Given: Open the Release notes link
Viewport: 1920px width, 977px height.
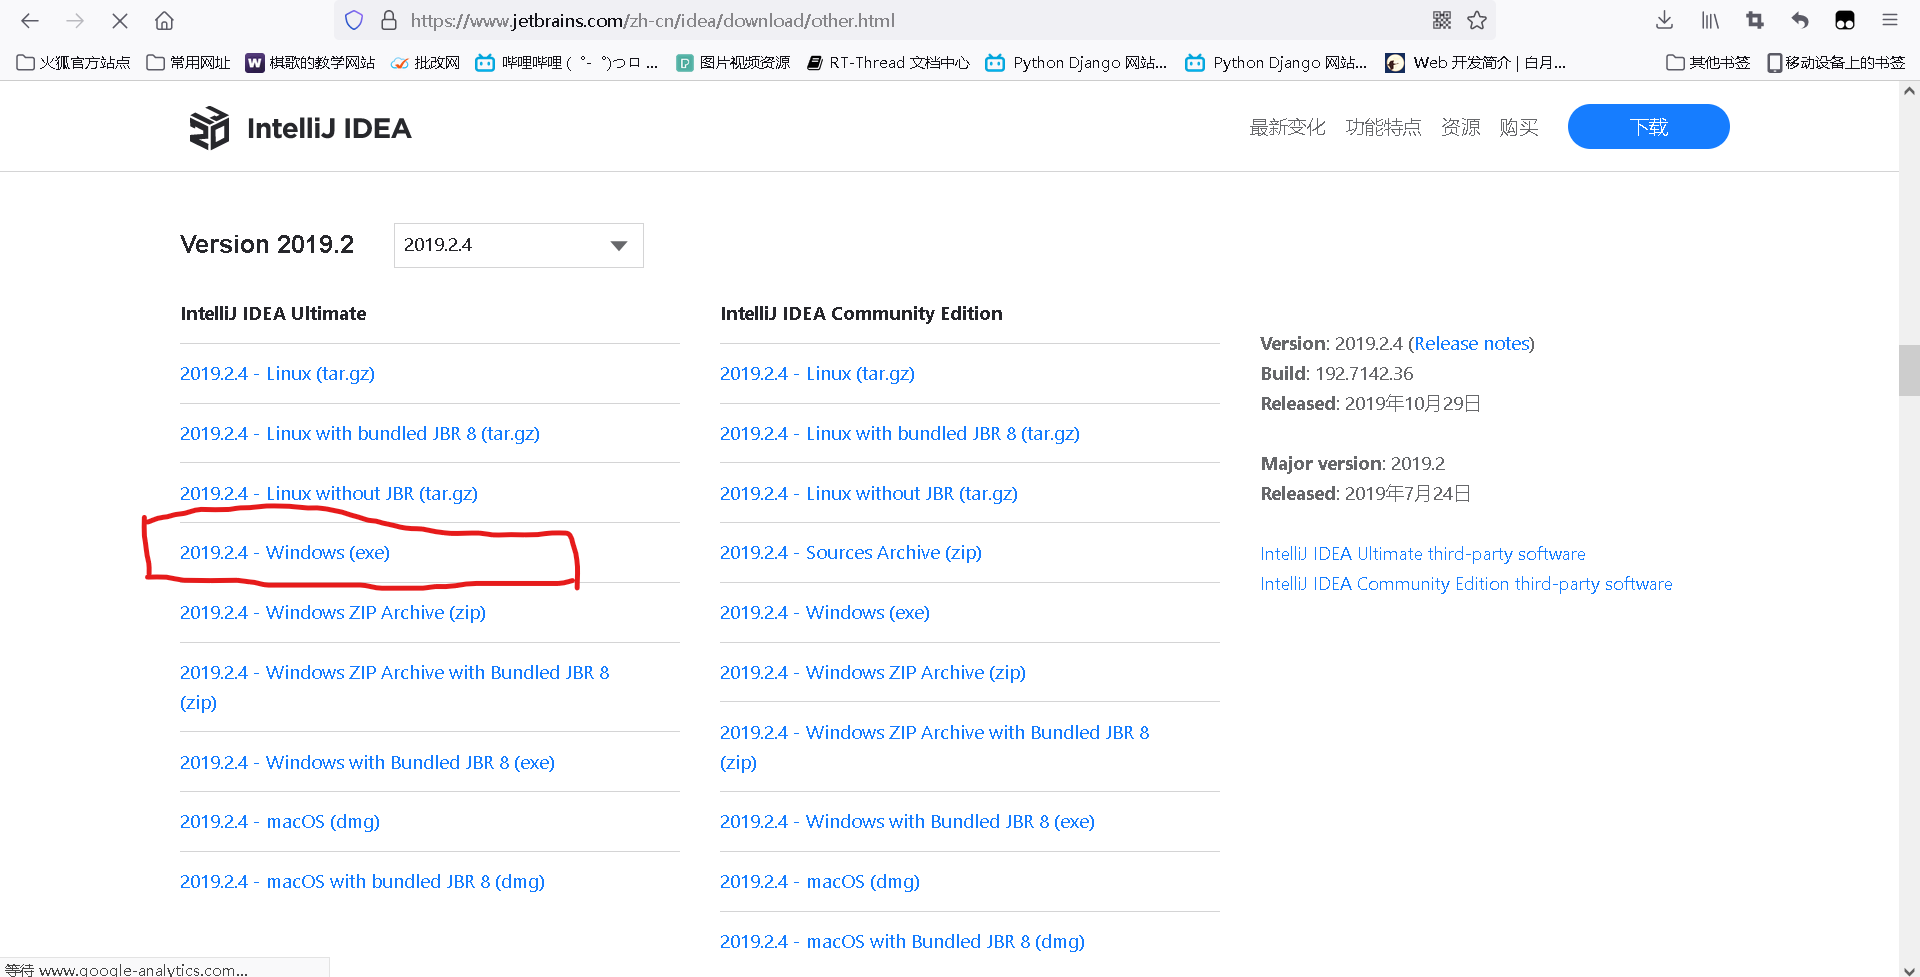Looking at the screenshot, I should coord(1471,343).
